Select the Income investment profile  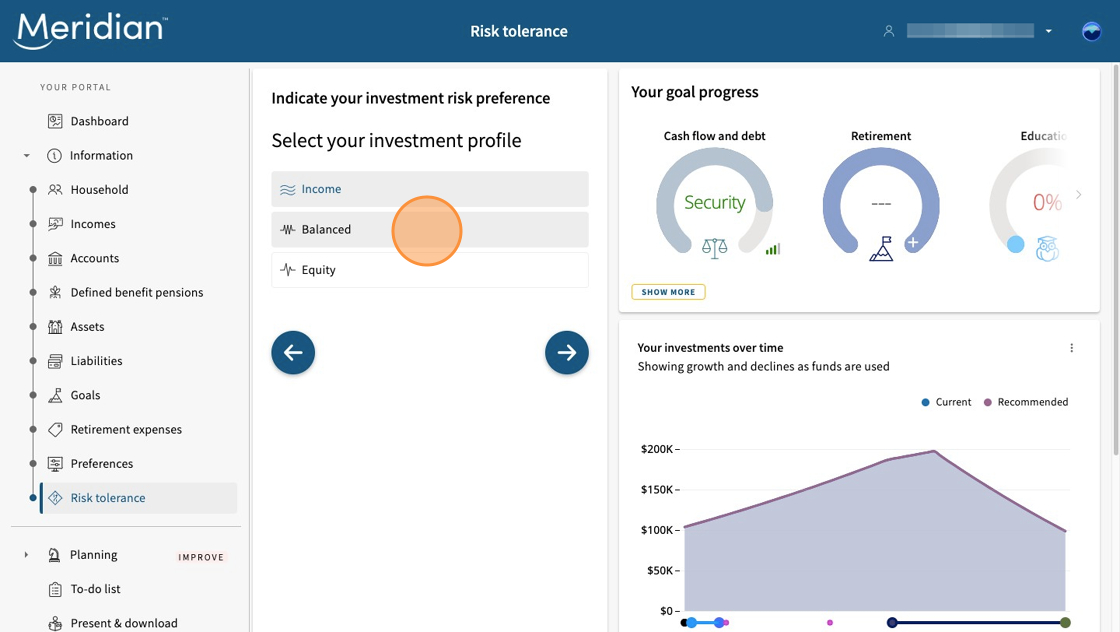tap(430, 189)
